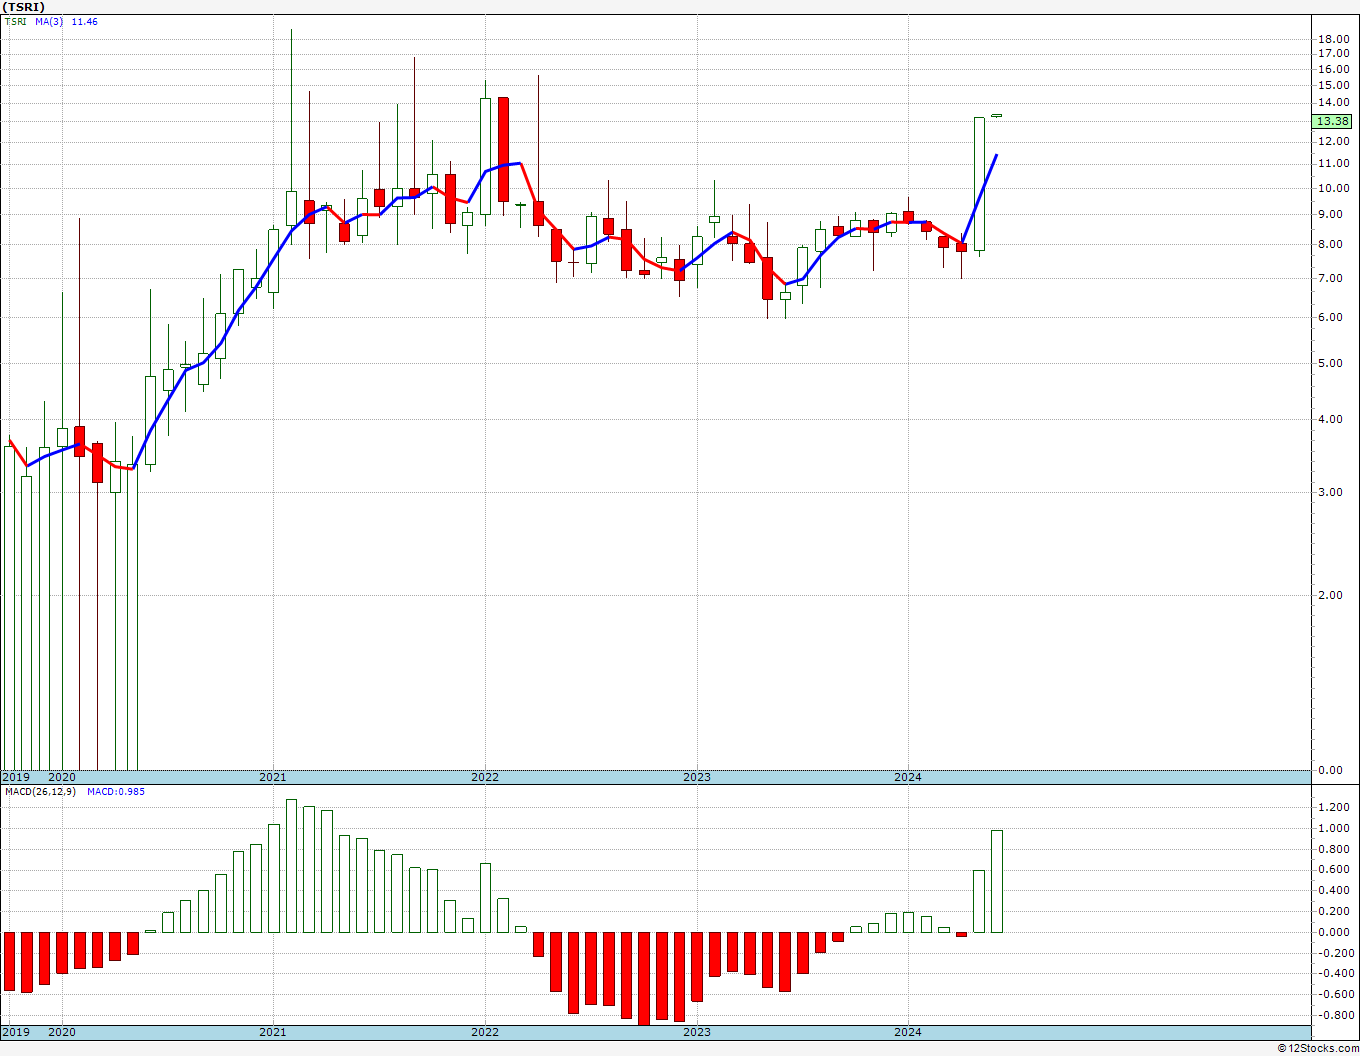Click 2024 on the price chart time axis

click(908, 777)
